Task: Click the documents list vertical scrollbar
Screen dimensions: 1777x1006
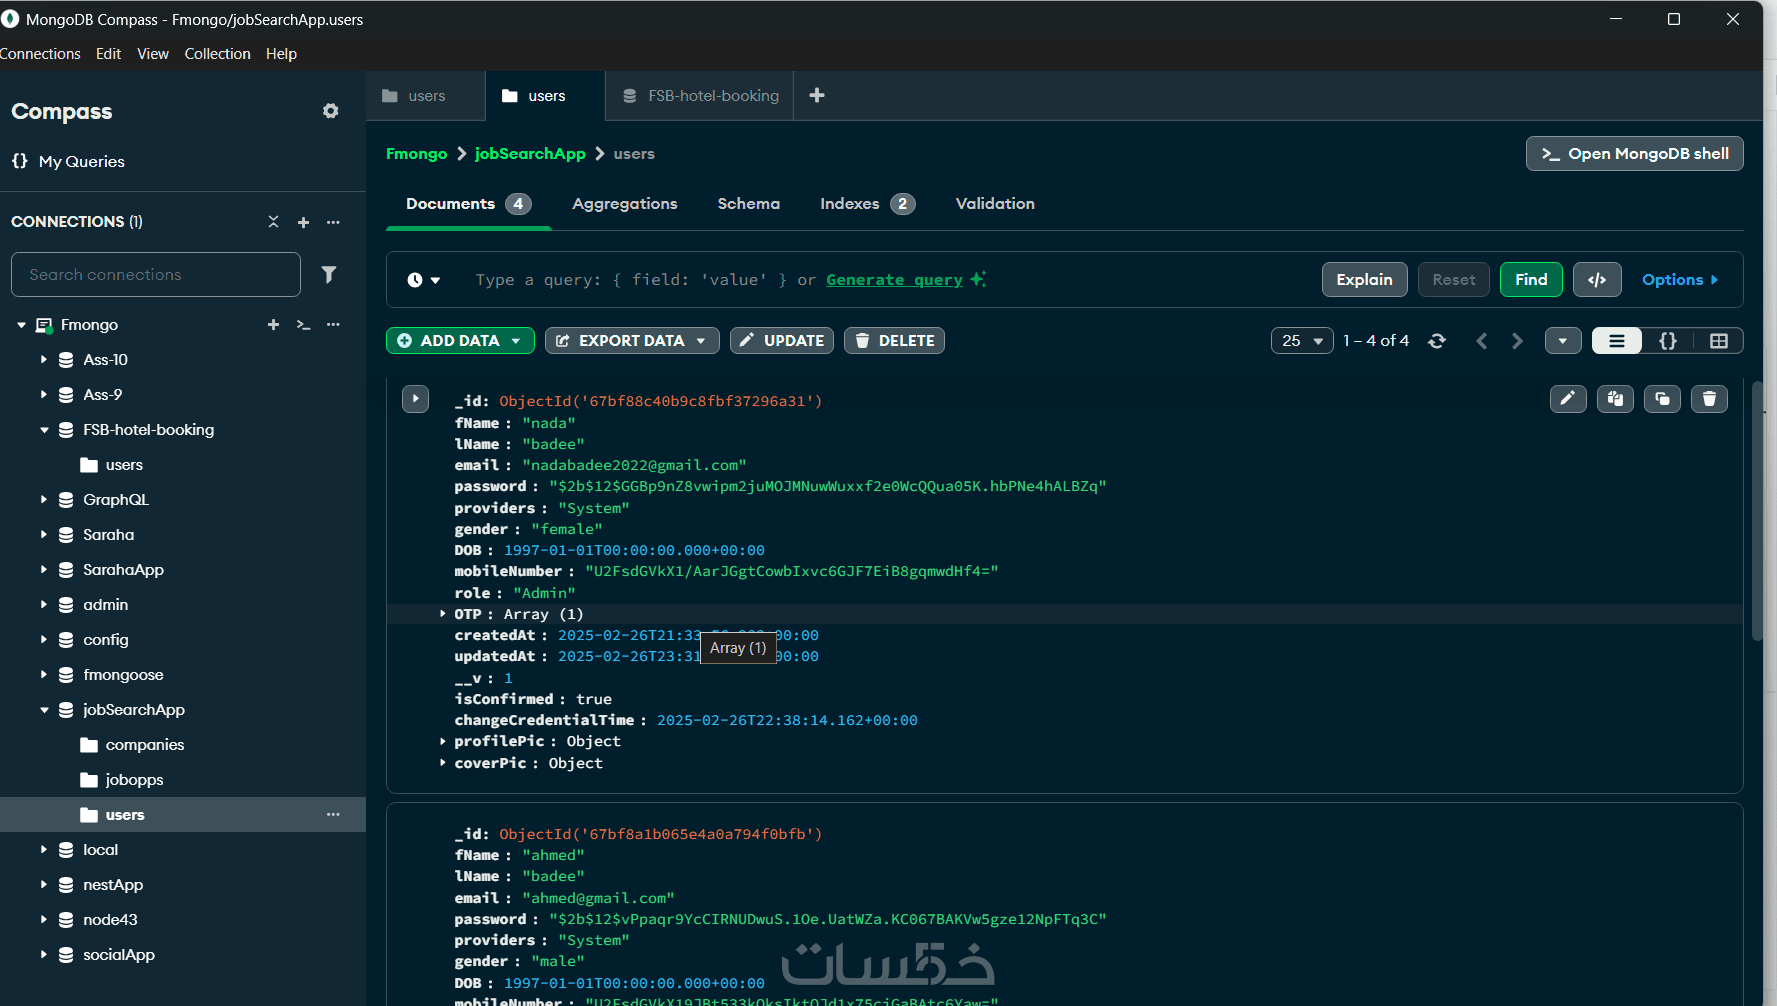Action: pos(1757,510)
